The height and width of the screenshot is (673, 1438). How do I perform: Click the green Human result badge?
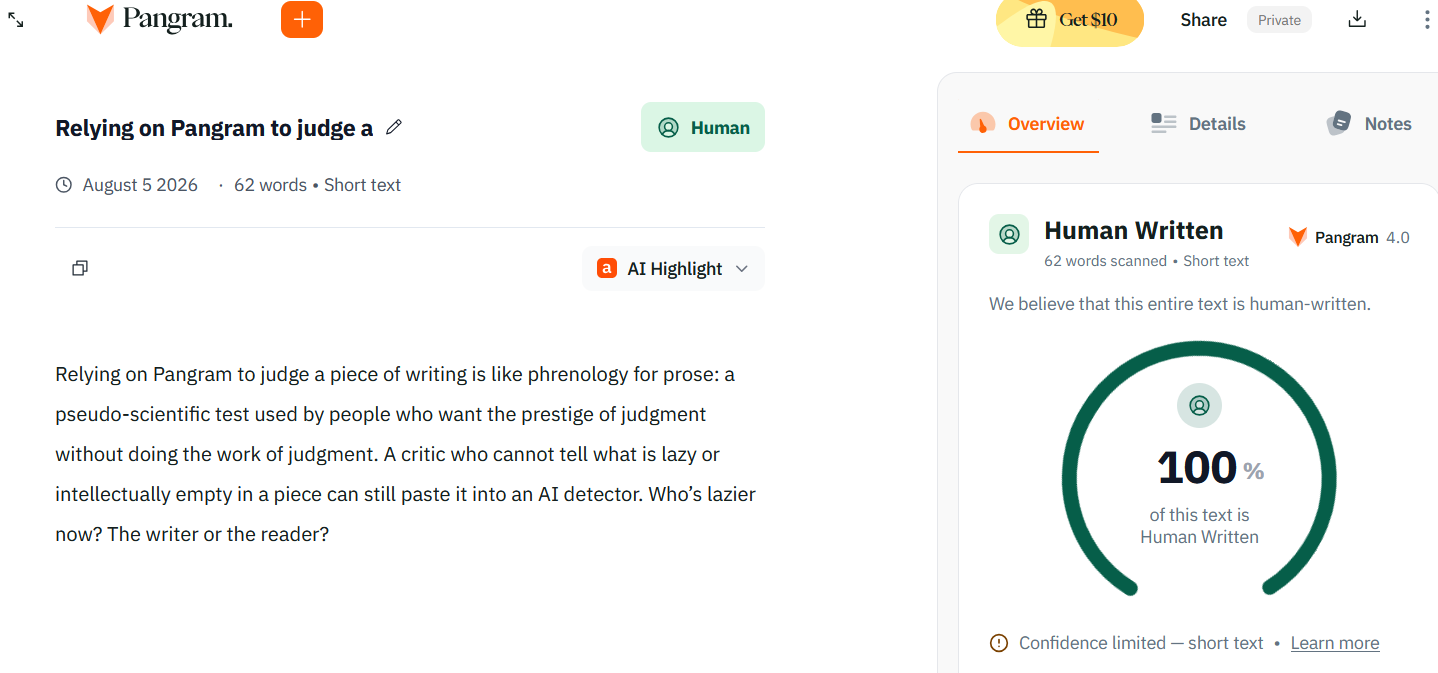click(703, 127)
